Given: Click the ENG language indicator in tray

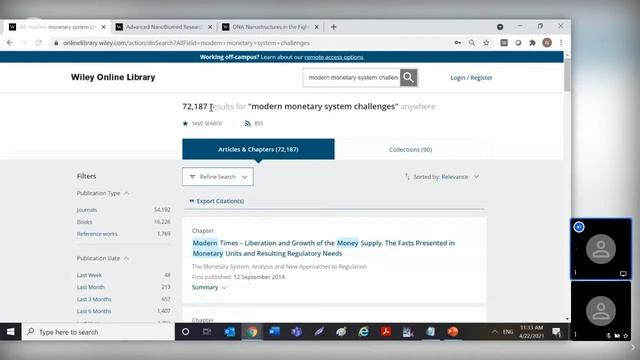Looking at the screenshot, I should click(x=508, y=332).
